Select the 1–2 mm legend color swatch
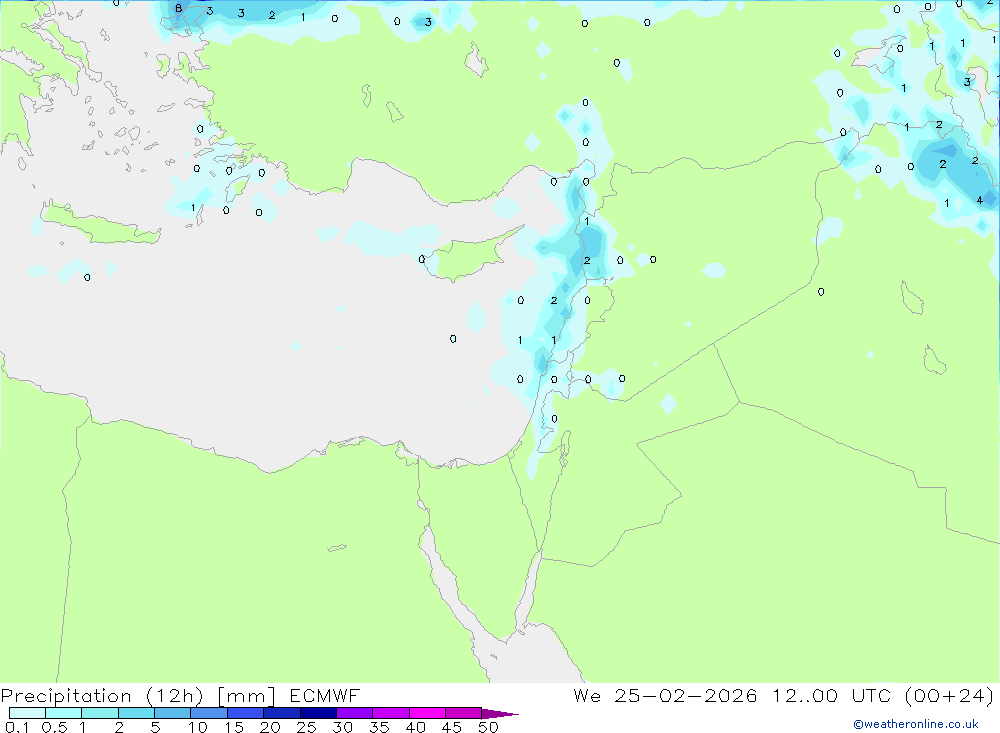Screen dimensions: 1000x733 100,713
